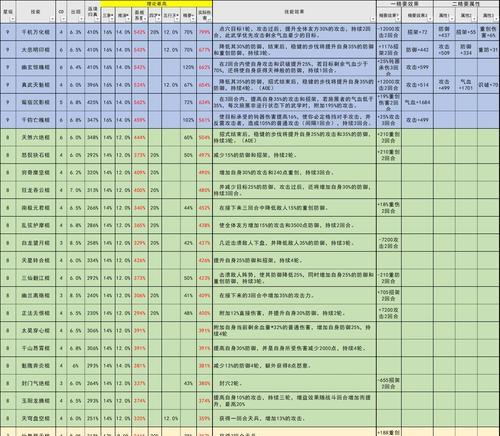The height and width of the screenshot is (436, 500).
Task: Open the filter dropdown on the CD column
Action: tap(64, 19)
